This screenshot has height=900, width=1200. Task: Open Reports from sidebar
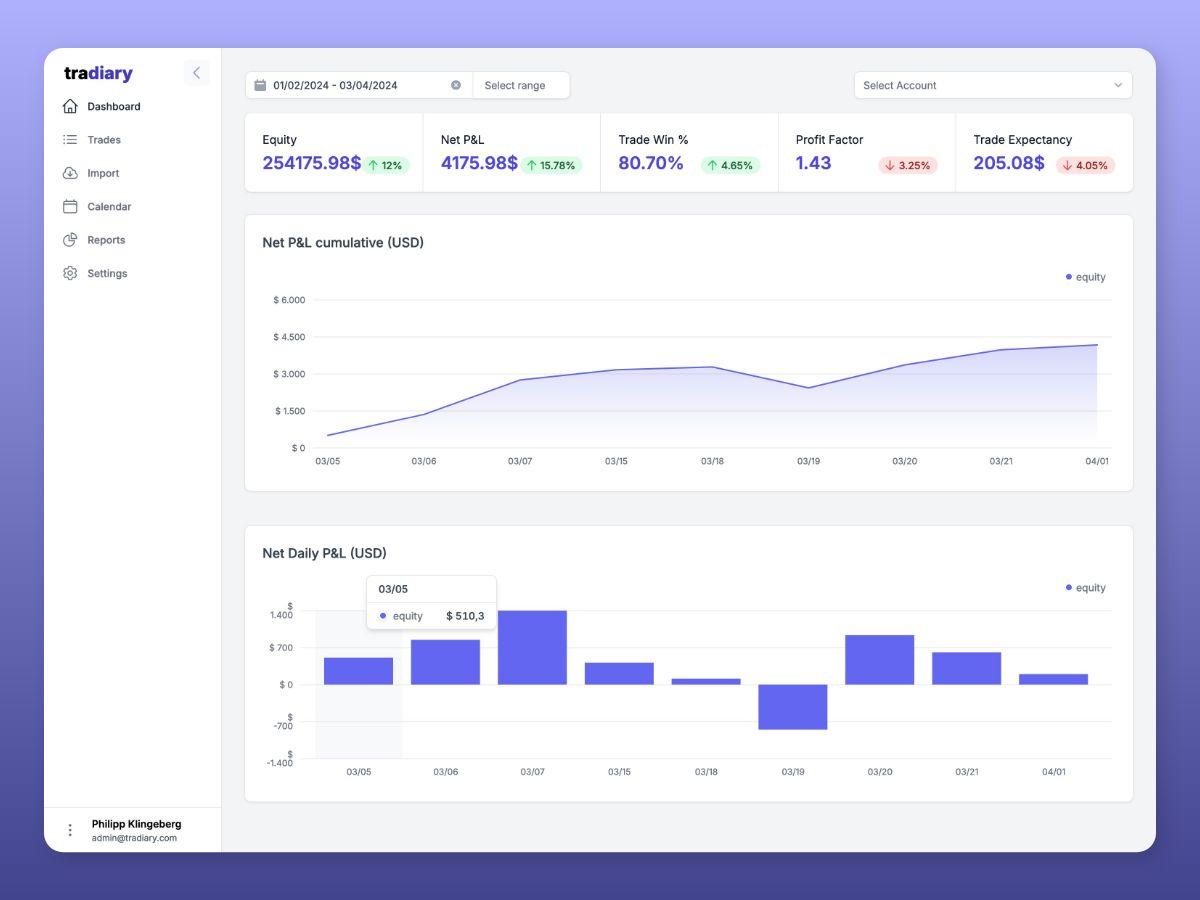(106, 240)
